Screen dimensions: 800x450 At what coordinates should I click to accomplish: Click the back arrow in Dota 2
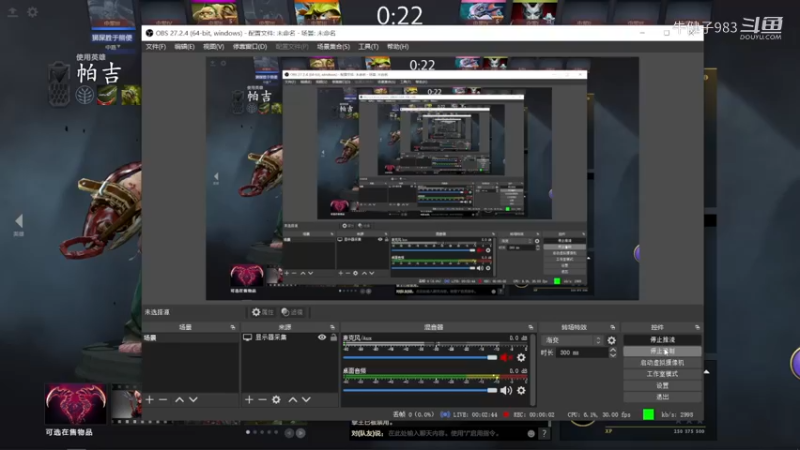click(19, 221)
